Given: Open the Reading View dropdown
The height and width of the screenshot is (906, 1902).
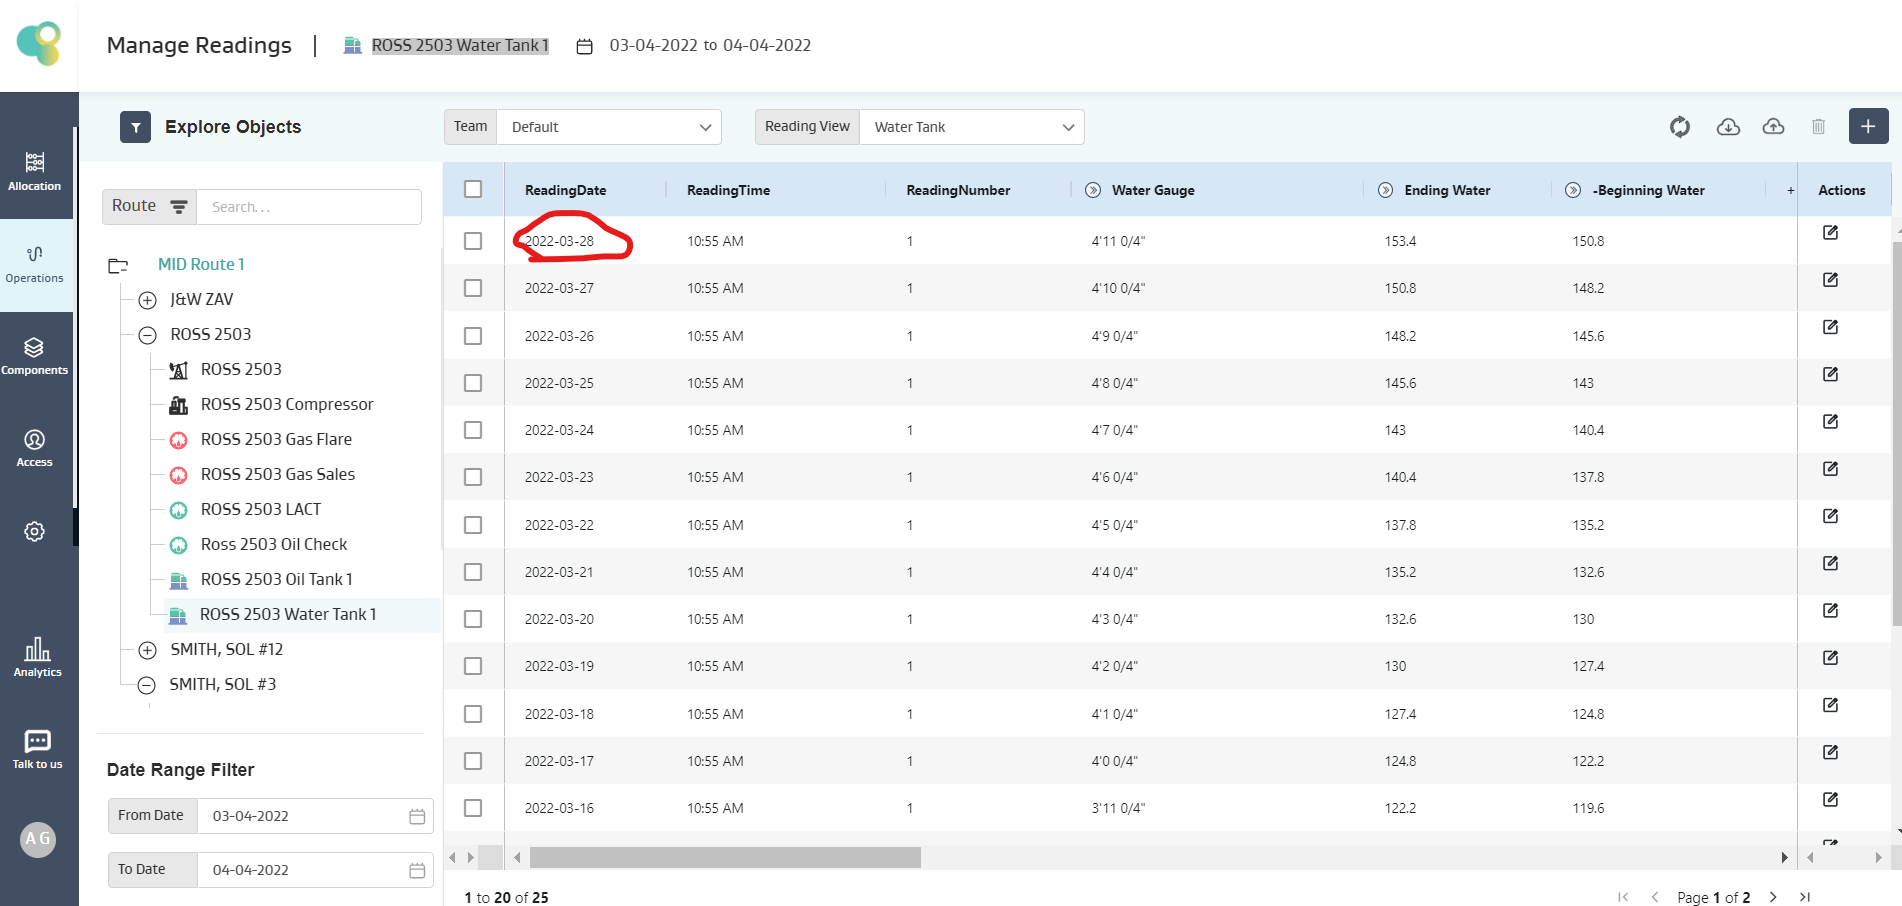Looking at the screenshot, I should point(971,127).
